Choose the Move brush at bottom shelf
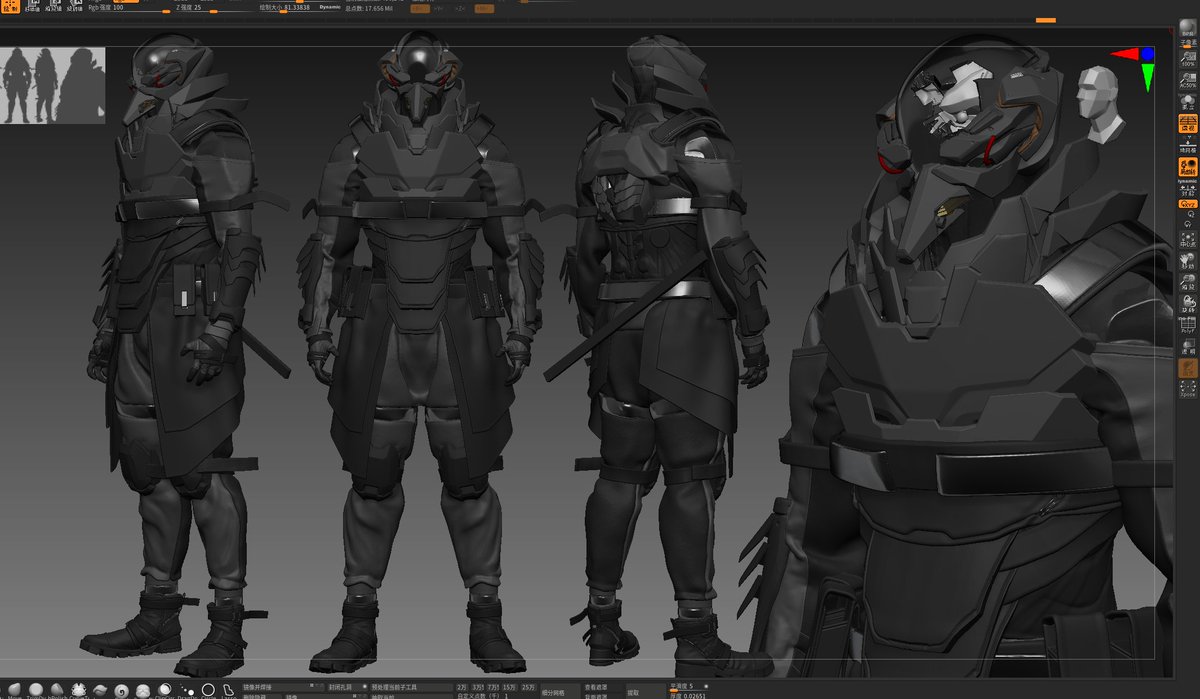 pos(15,691)
